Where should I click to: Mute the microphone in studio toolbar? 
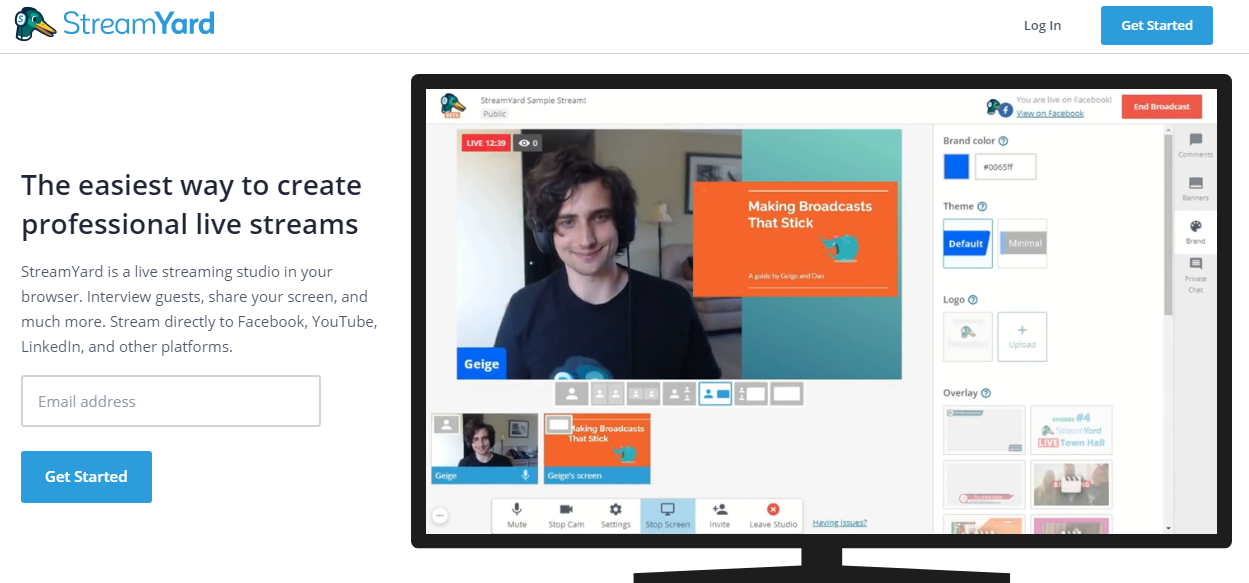tap(517, 510)
